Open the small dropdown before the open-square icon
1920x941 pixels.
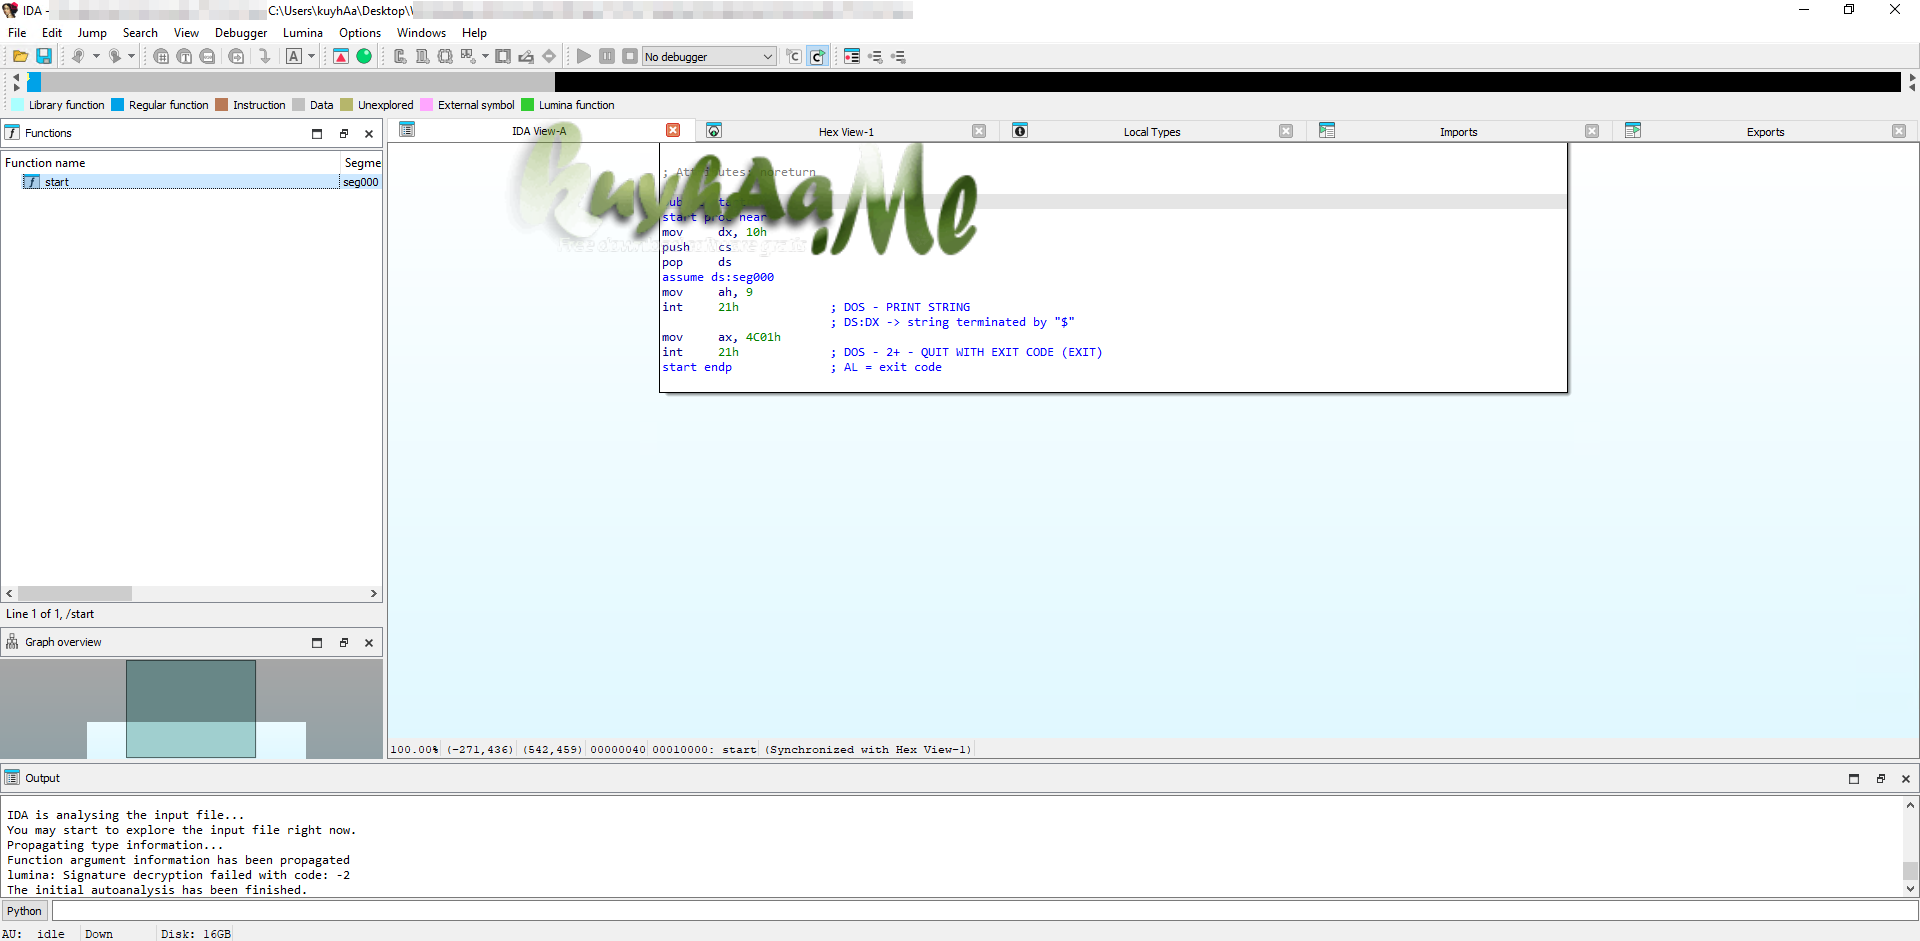point(485,56)
